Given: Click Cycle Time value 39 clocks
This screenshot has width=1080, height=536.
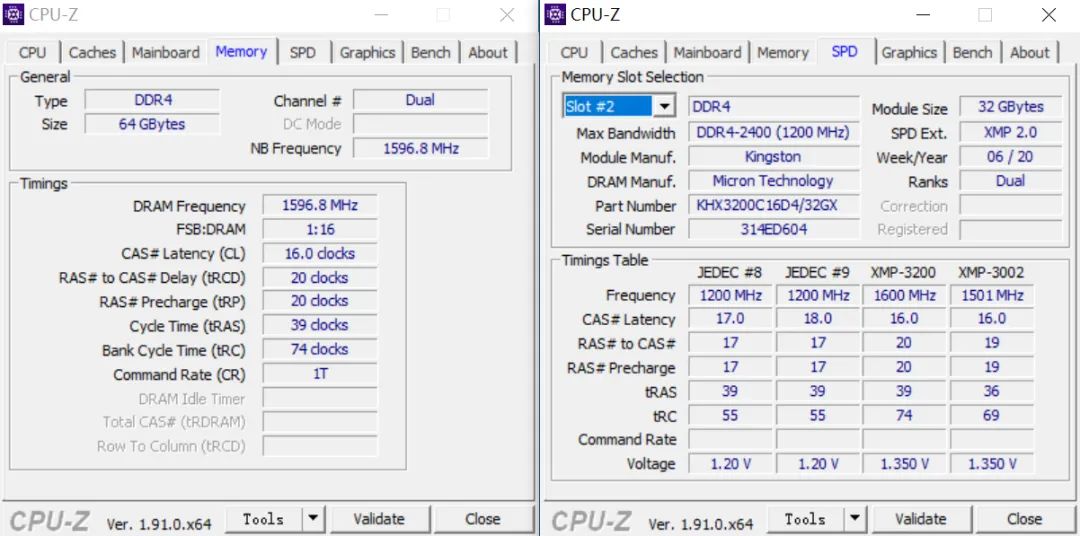Looking at the screenshot, I should 320,325.
